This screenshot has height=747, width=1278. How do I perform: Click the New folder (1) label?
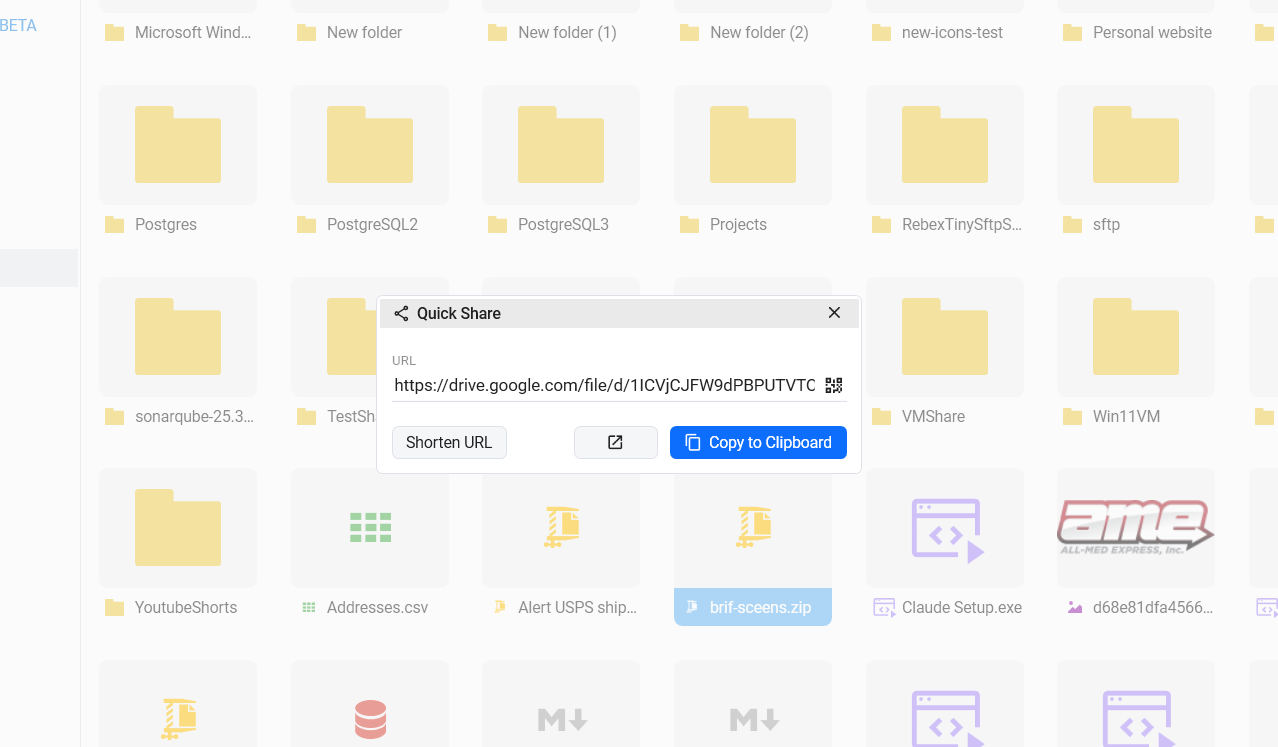567,32
